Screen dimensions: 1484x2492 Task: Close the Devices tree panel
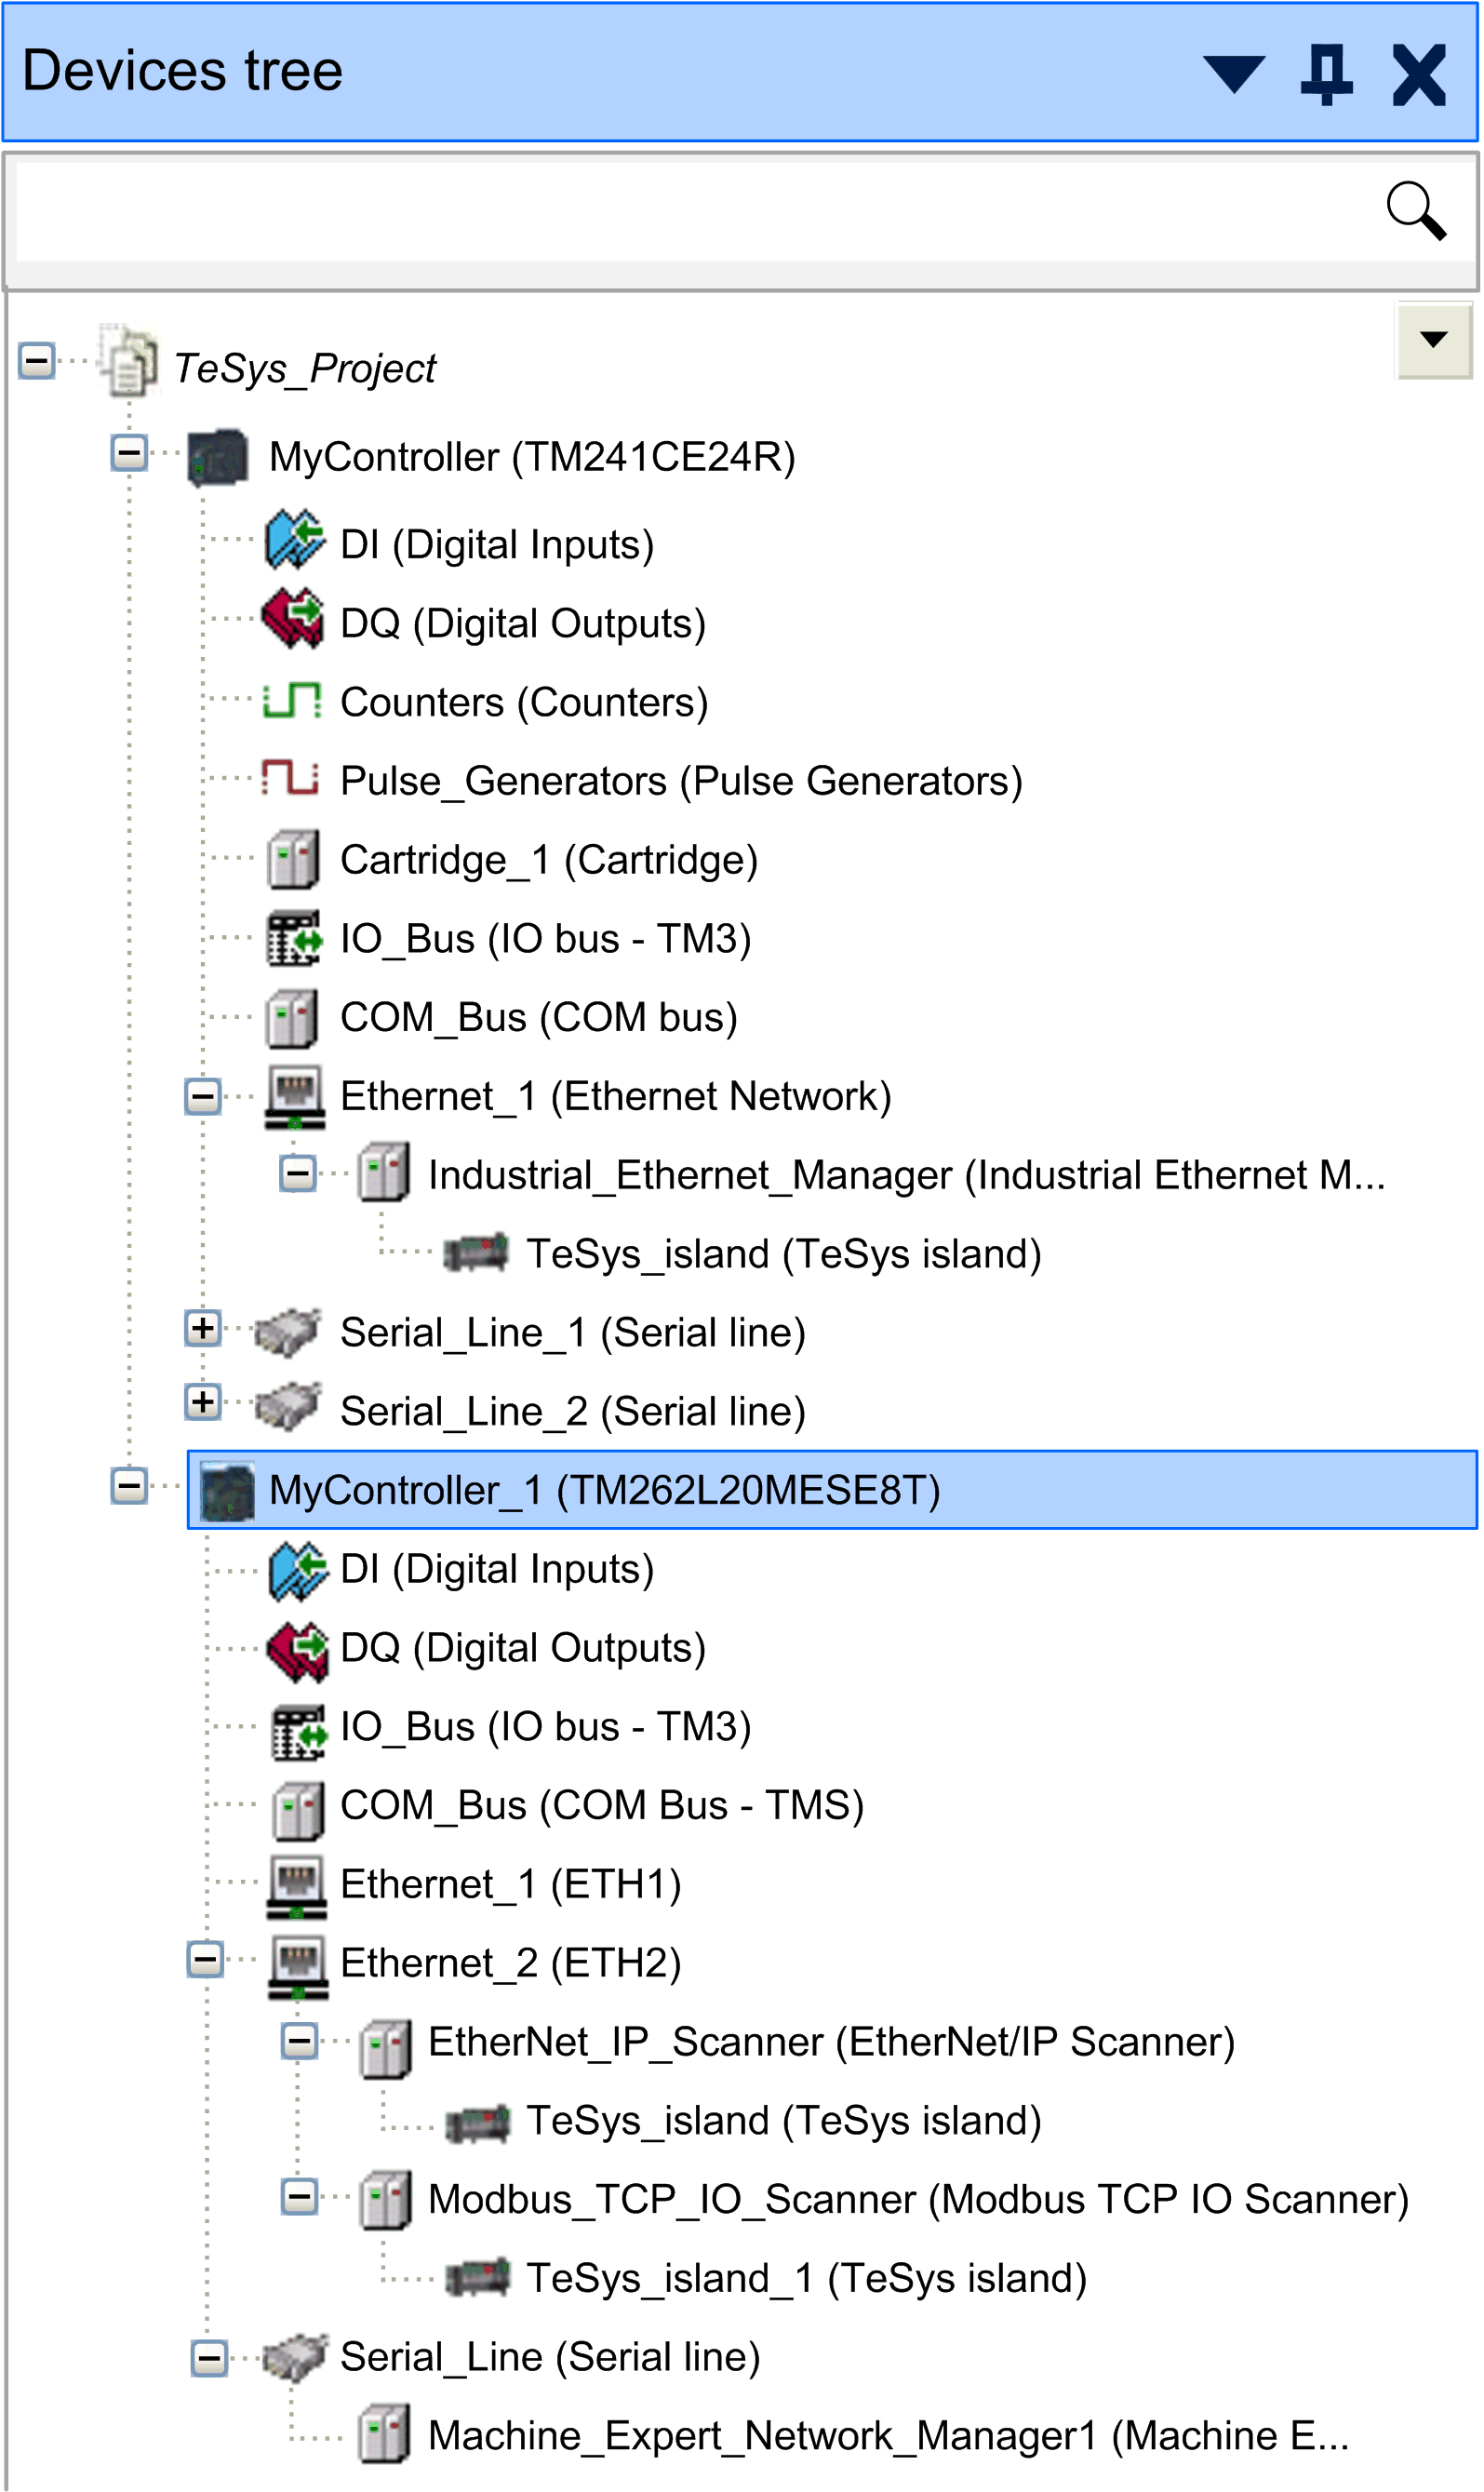click(x=1419, y=75)
